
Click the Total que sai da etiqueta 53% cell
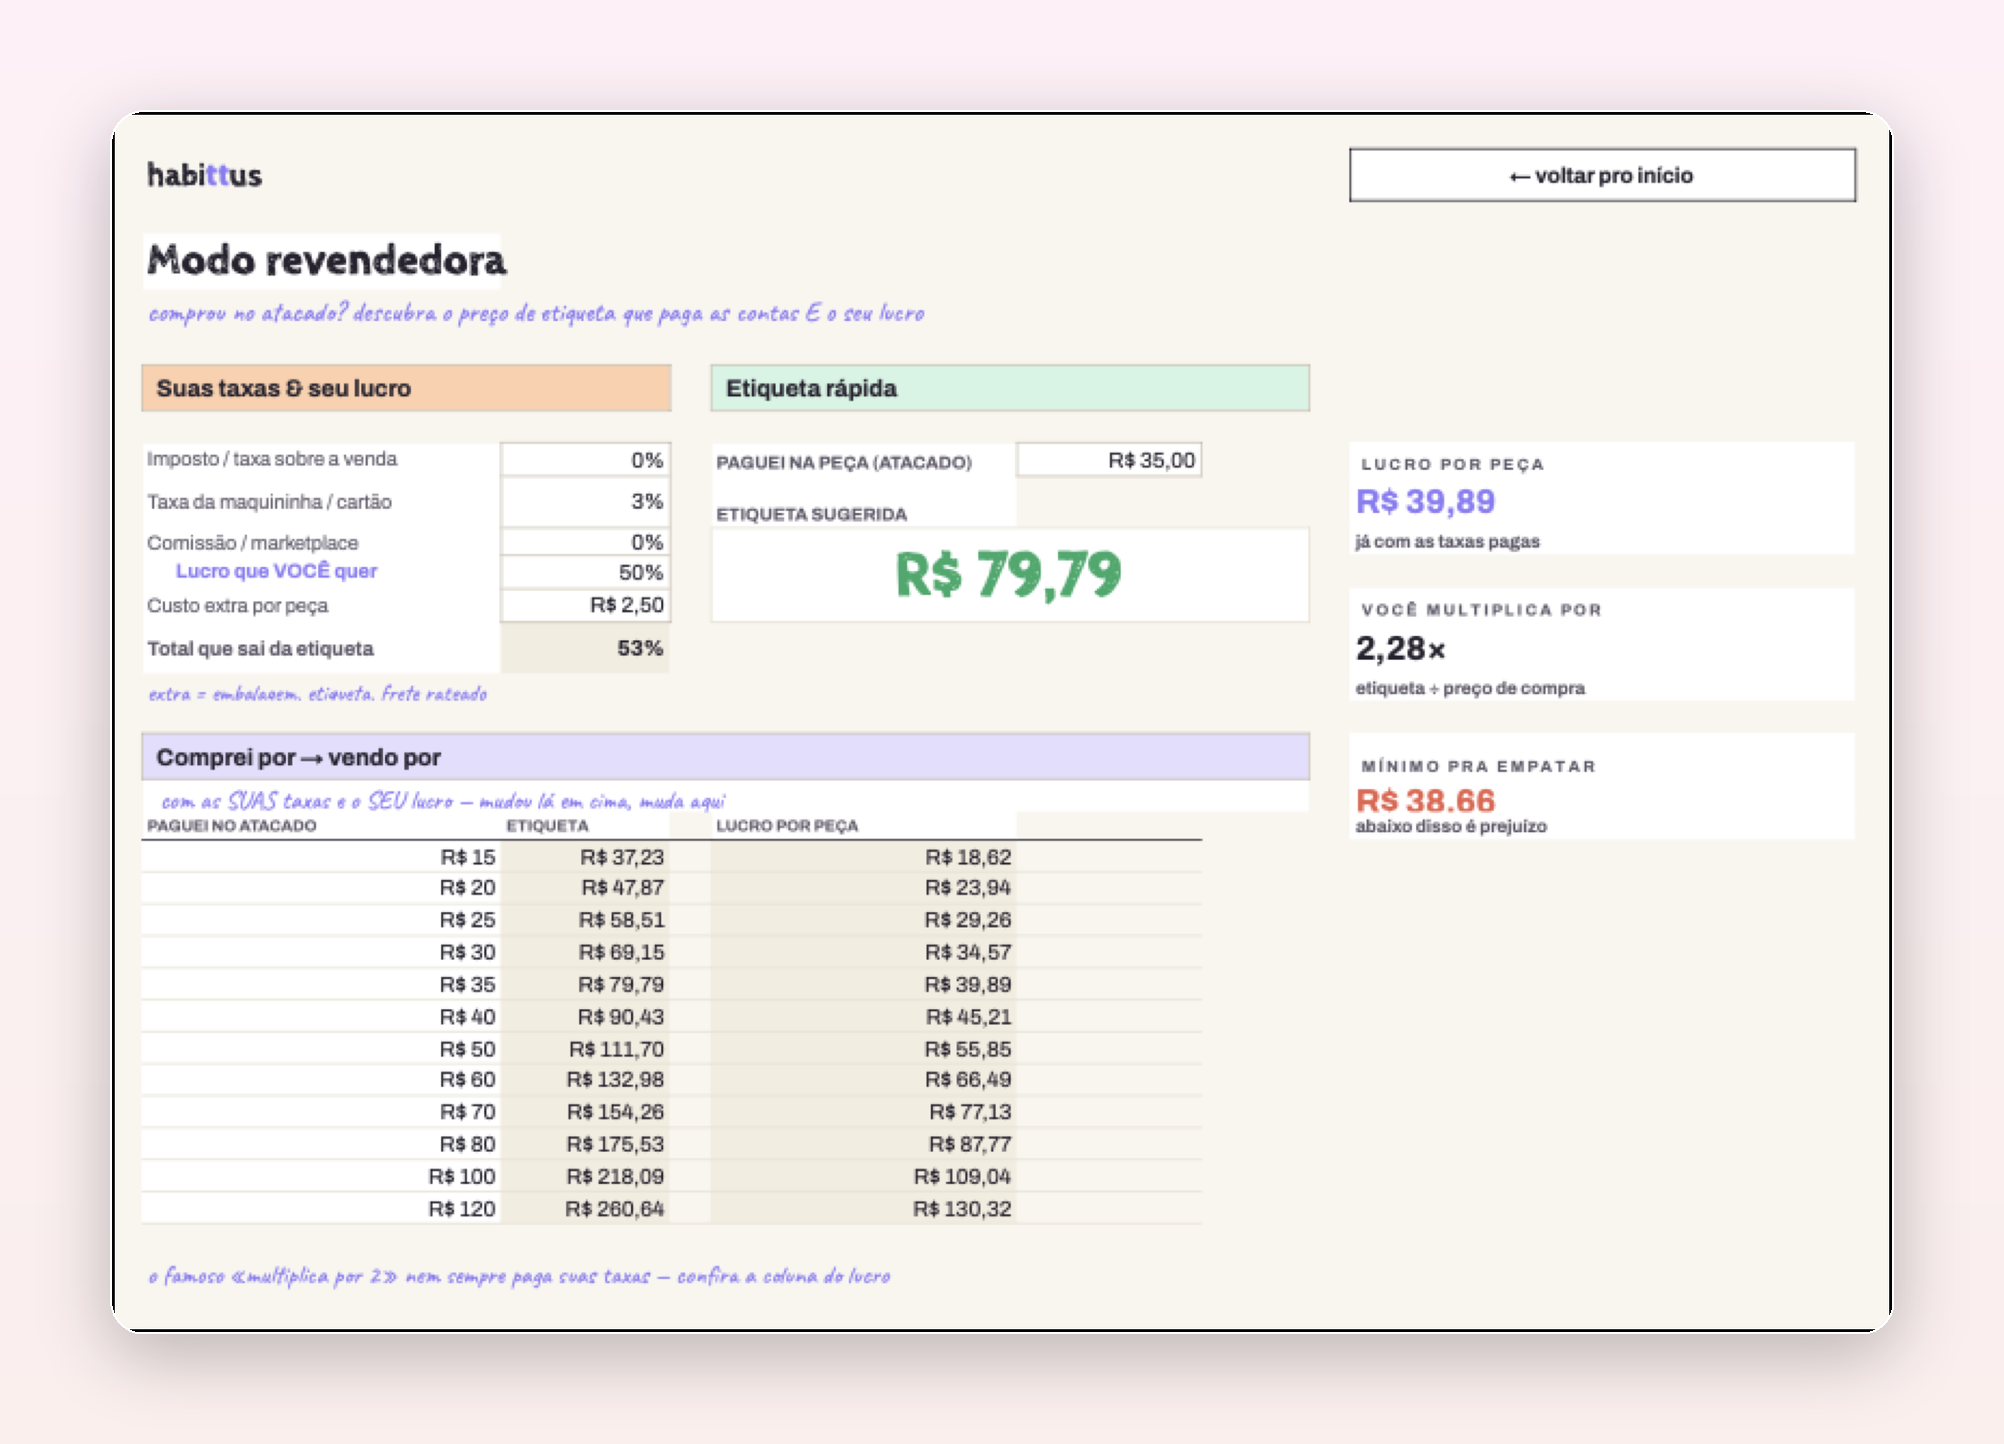585,648
